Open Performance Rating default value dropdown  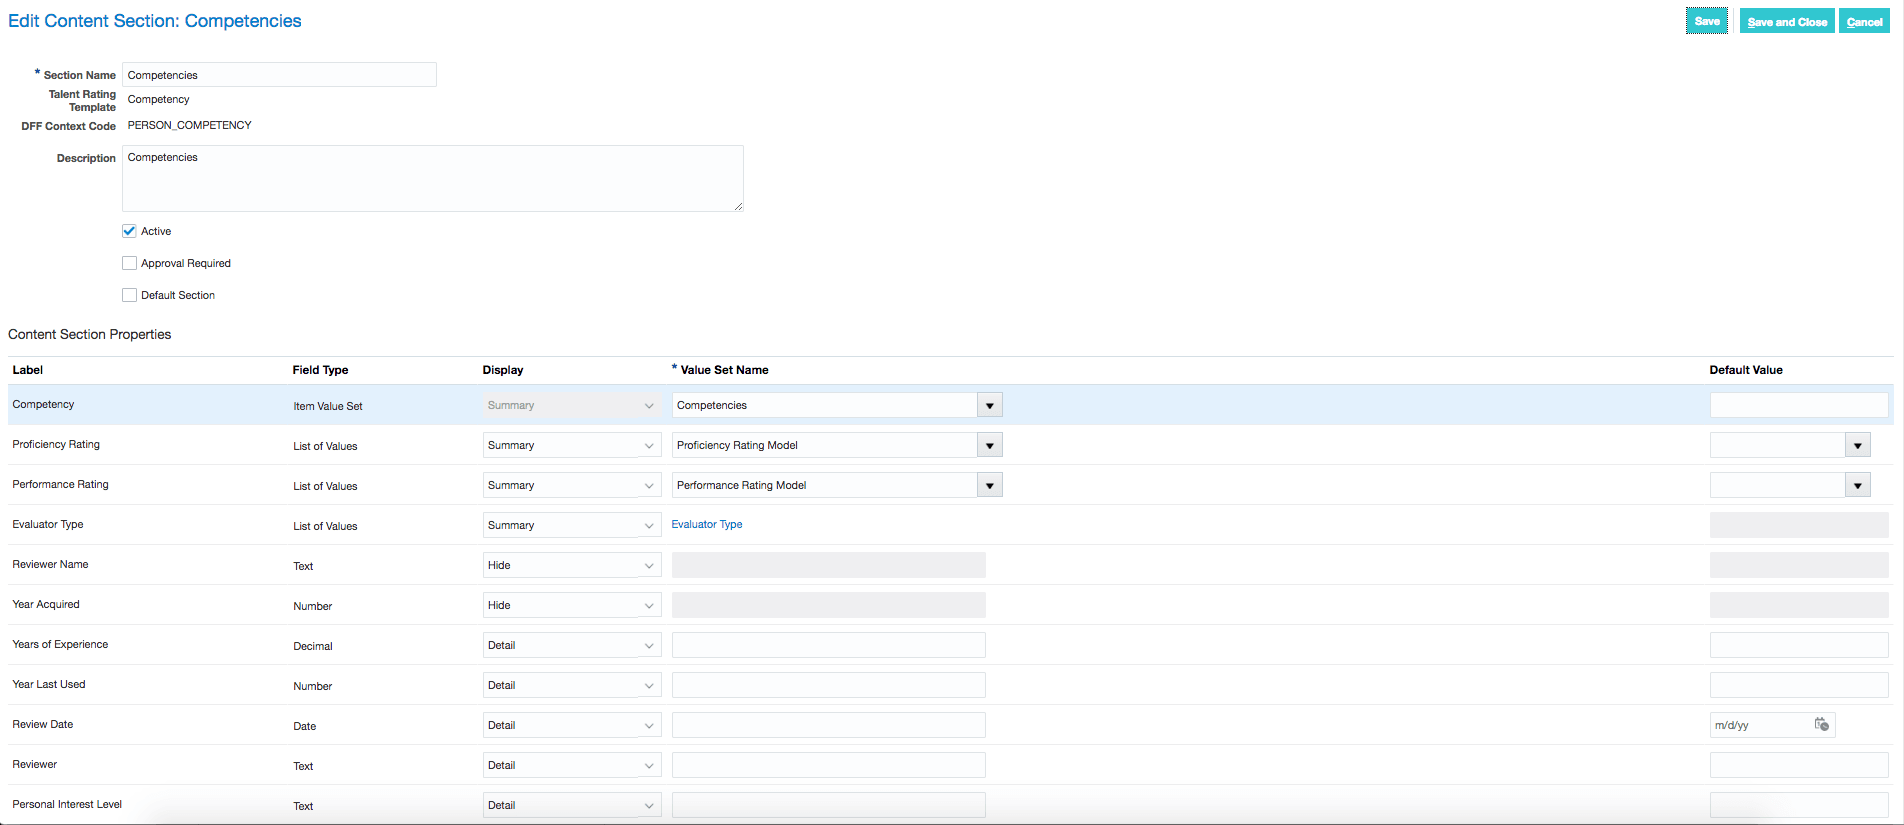click(1858, 485)
